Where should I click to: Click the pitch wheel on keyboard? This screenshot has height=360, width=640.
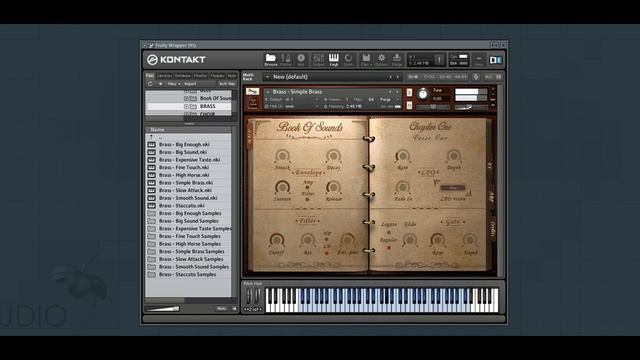coord(249,296)
